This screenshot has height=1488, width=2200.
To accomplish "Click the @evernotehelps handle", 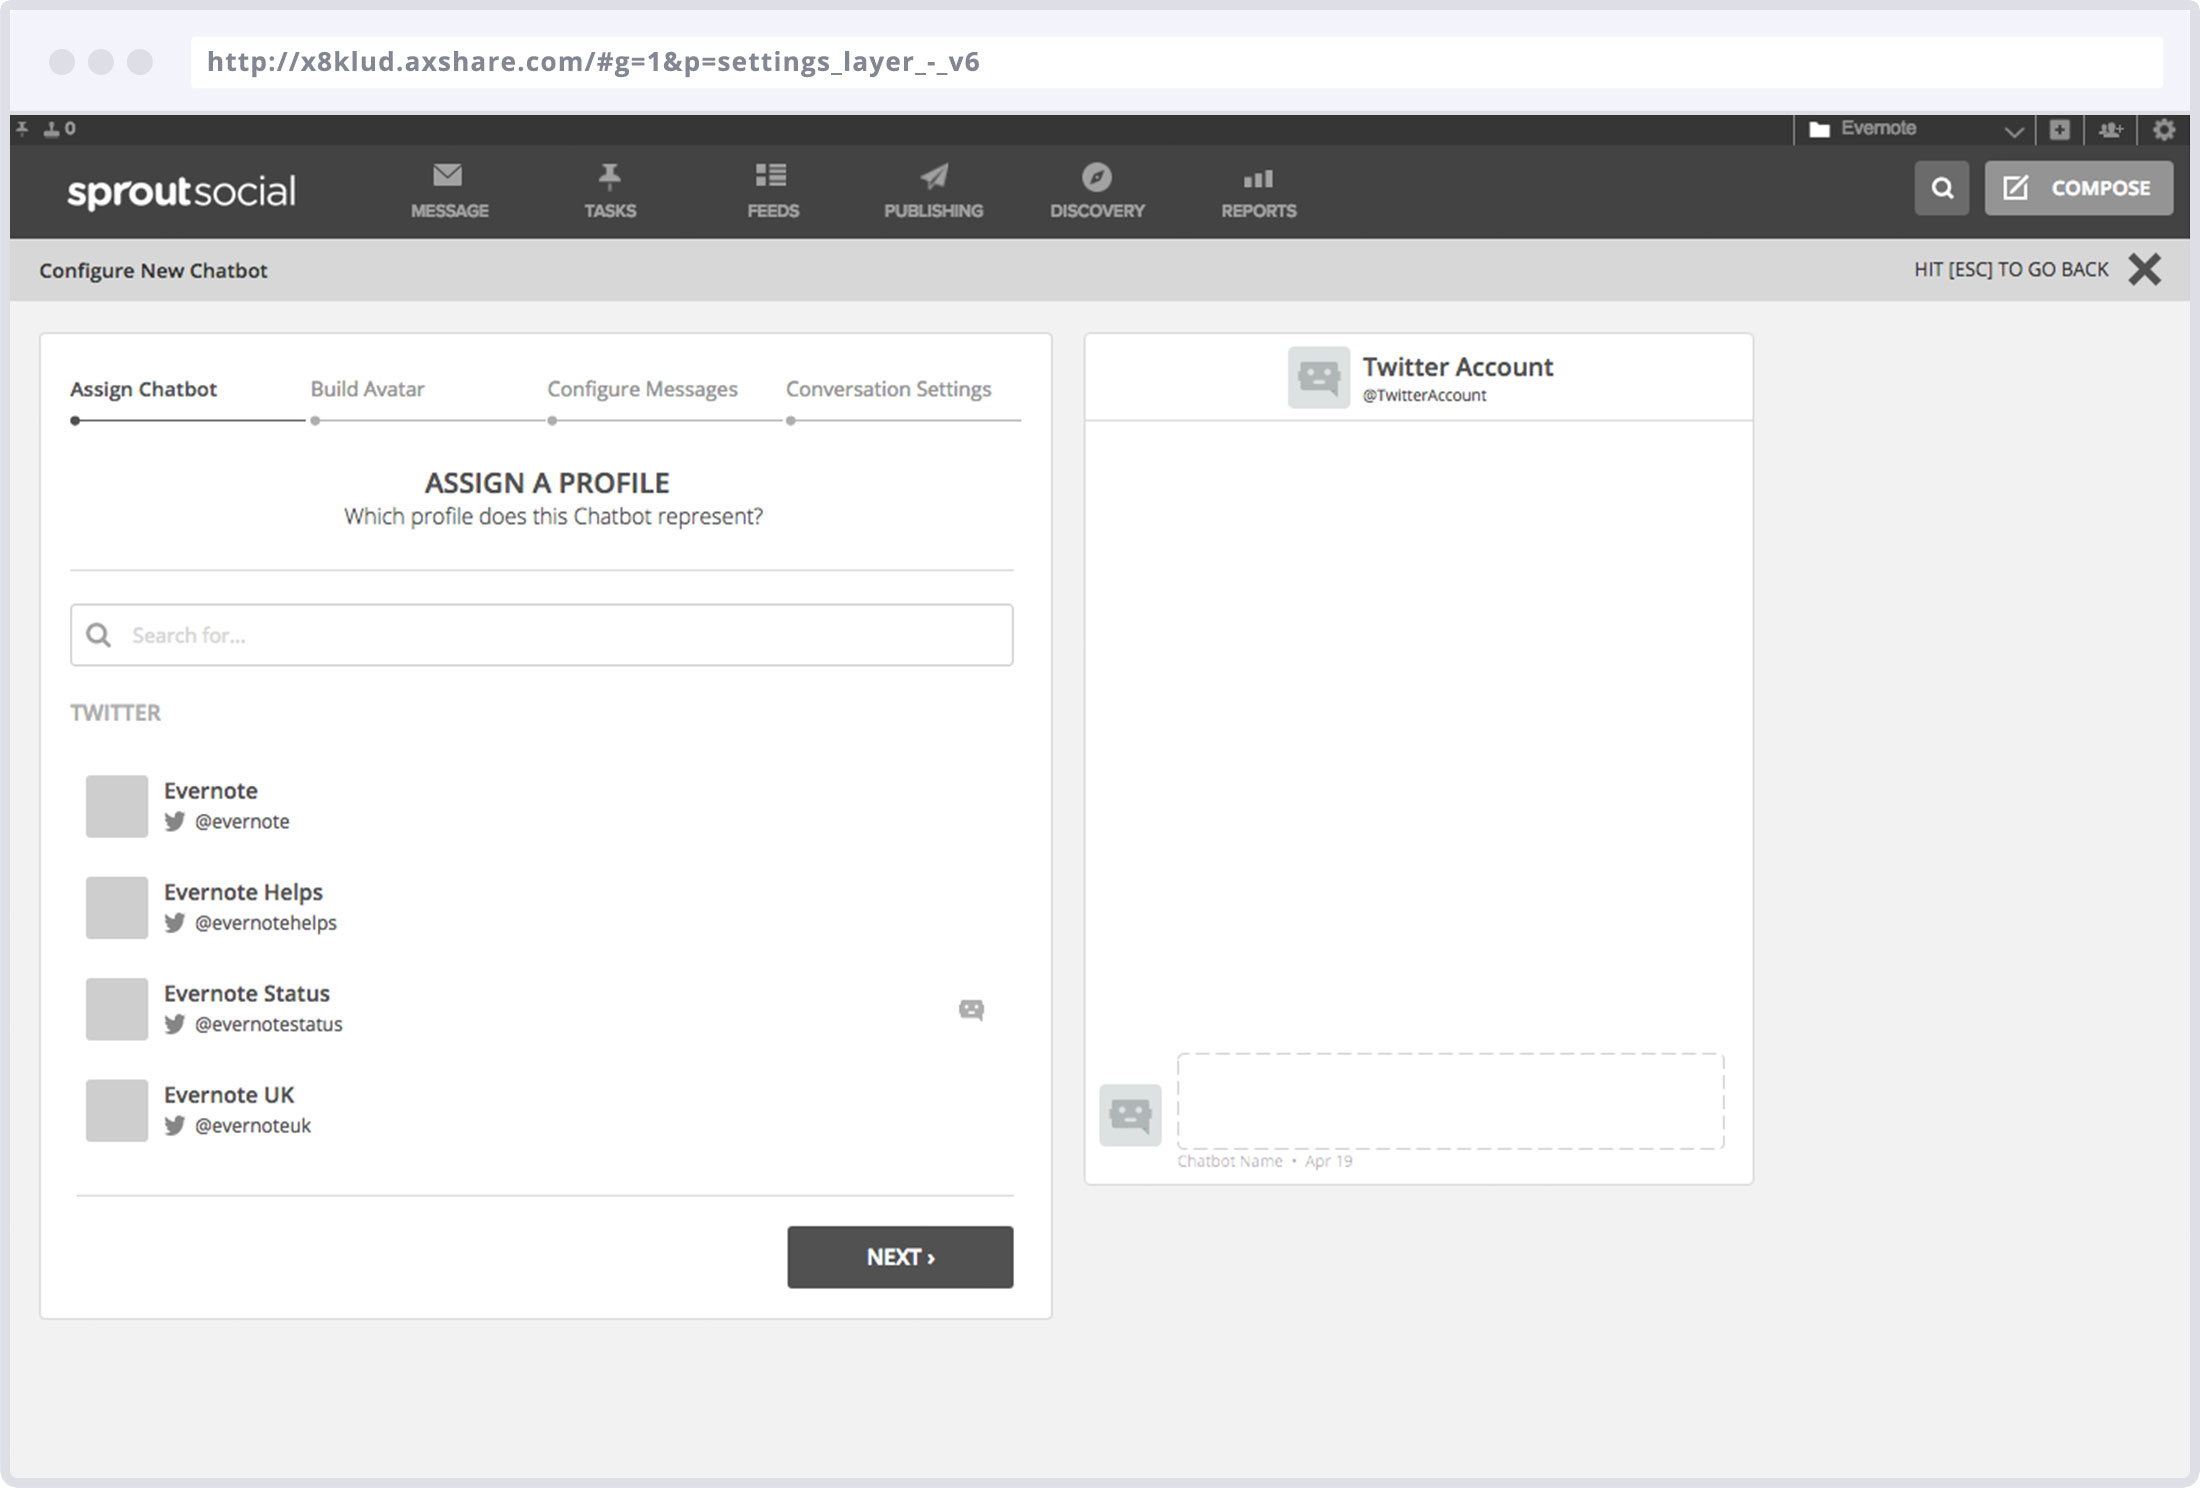I will coord(265,923).
